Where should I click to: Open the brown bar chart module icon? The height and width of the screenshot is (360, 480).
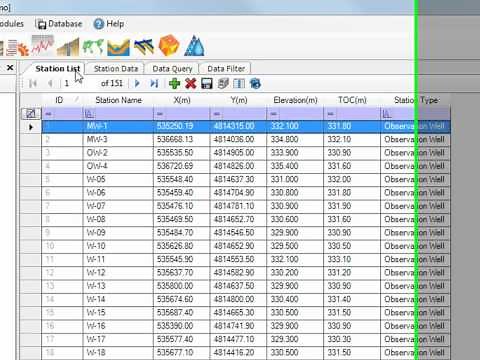(x=68, y=47)
